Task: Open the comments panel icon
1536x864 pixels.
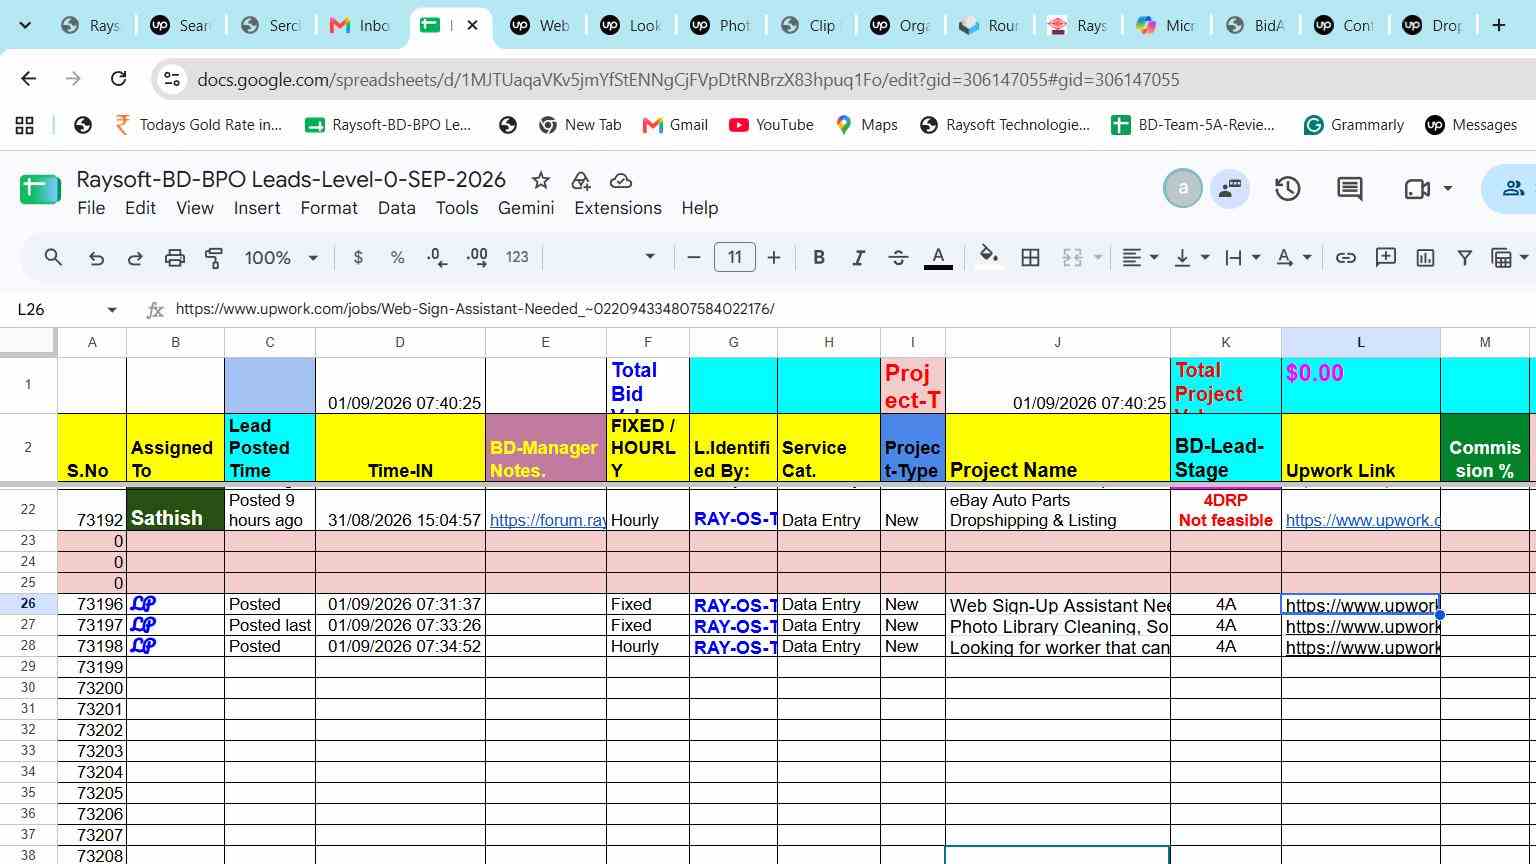Action: click(1350, 189)
